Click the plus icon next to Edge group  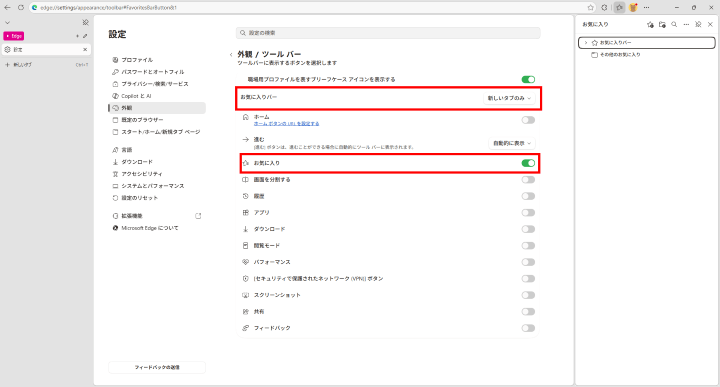(77, 36)
